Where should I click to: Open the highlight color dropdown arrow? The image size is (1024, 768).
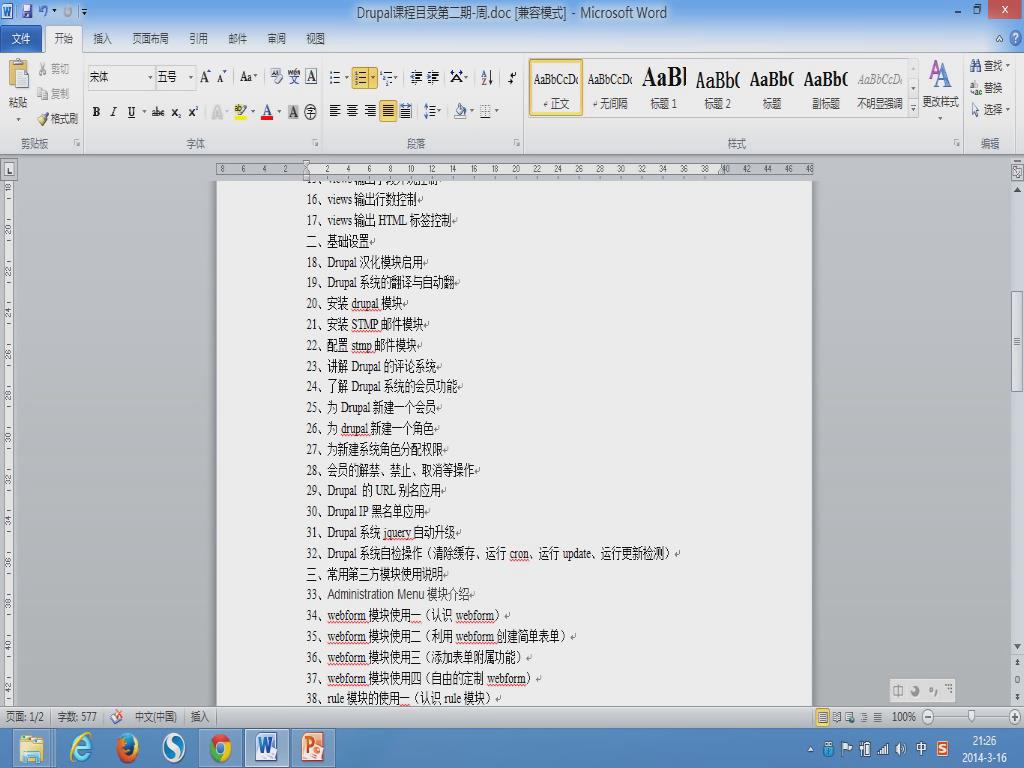click(x=253, y=112)
